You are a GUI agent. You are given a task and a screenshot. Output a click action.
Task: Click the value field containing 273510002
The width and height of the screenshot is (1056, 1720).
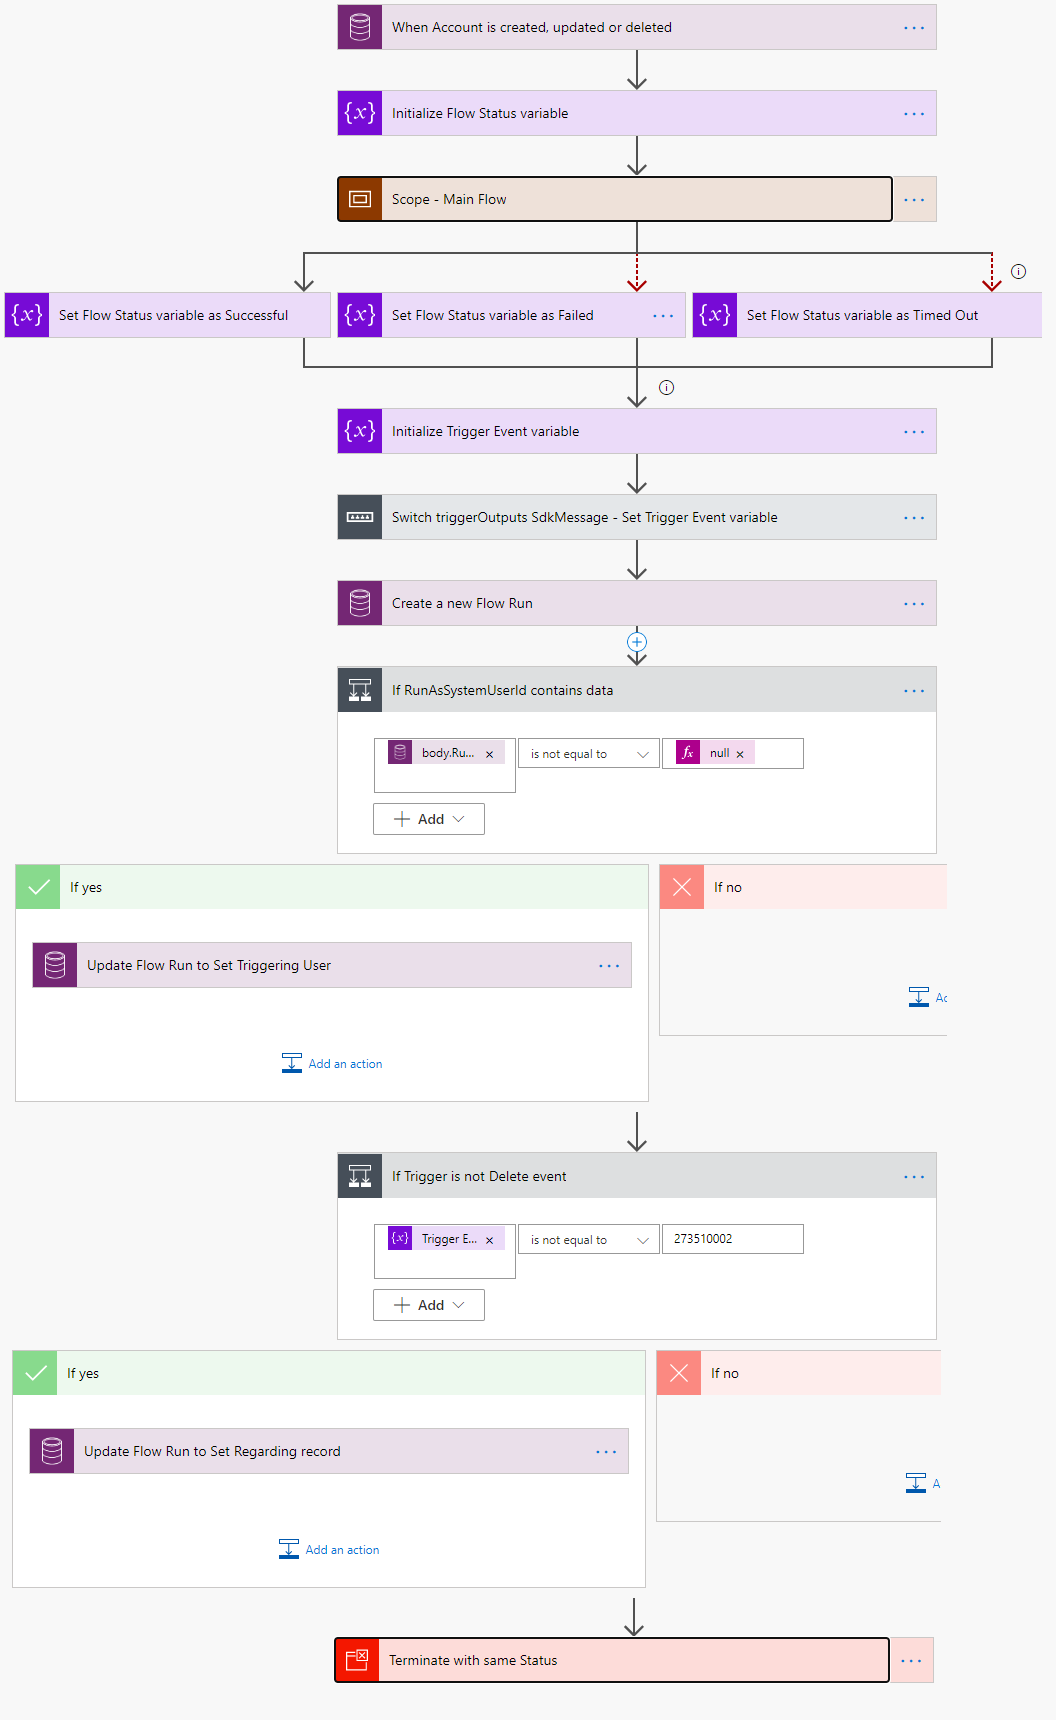(x=732, y=1239)
